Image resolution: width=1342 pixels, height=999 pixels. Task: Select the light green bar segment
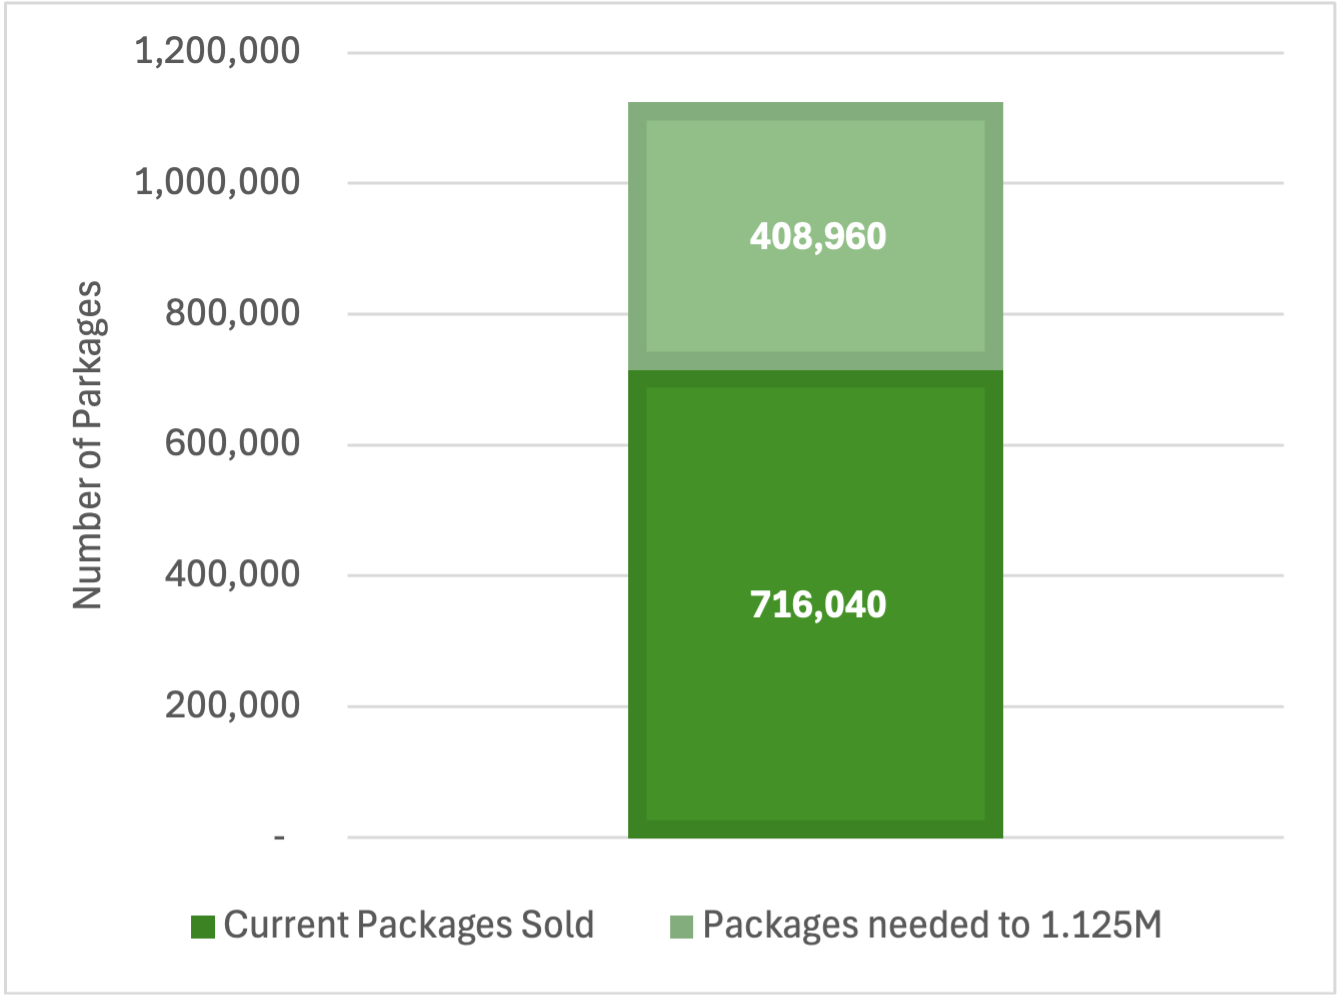pyautogui.click(x=815, y=300)
